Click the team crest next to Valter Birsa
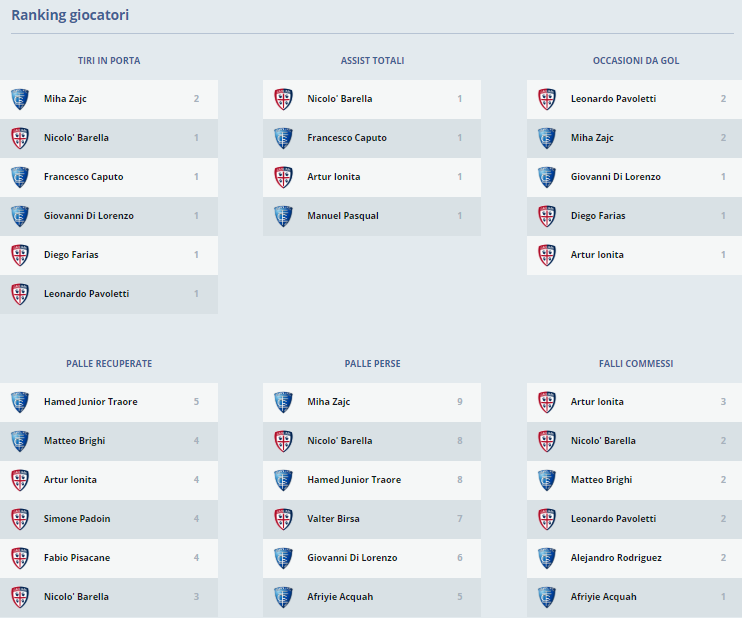This screenshot has width=742, height=618. coord(283,519)
